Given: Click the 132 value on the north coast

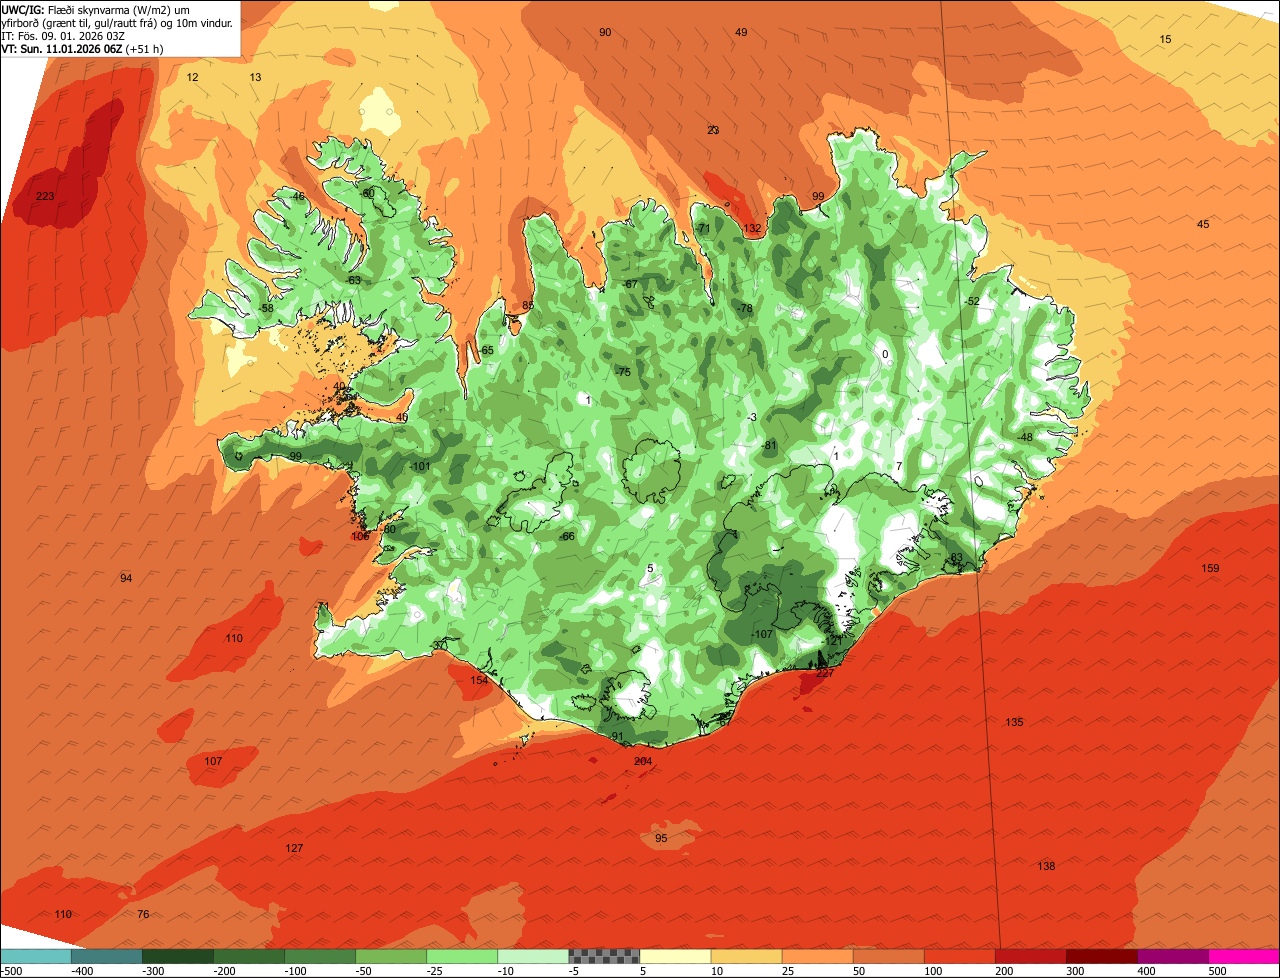Looking at the screenshot, I should [x=753, y=228].
